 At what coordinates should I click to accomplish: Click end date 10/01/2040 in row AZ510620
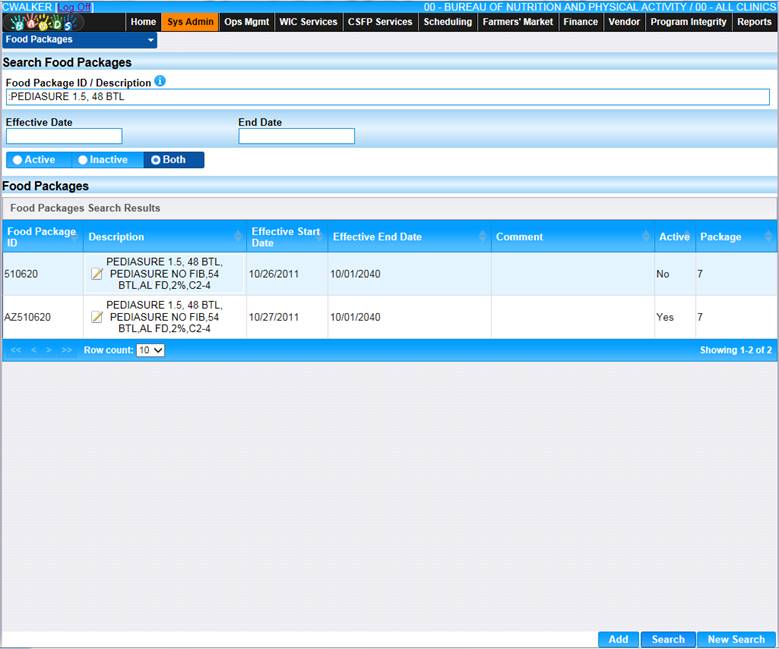[x=355, y=317]
